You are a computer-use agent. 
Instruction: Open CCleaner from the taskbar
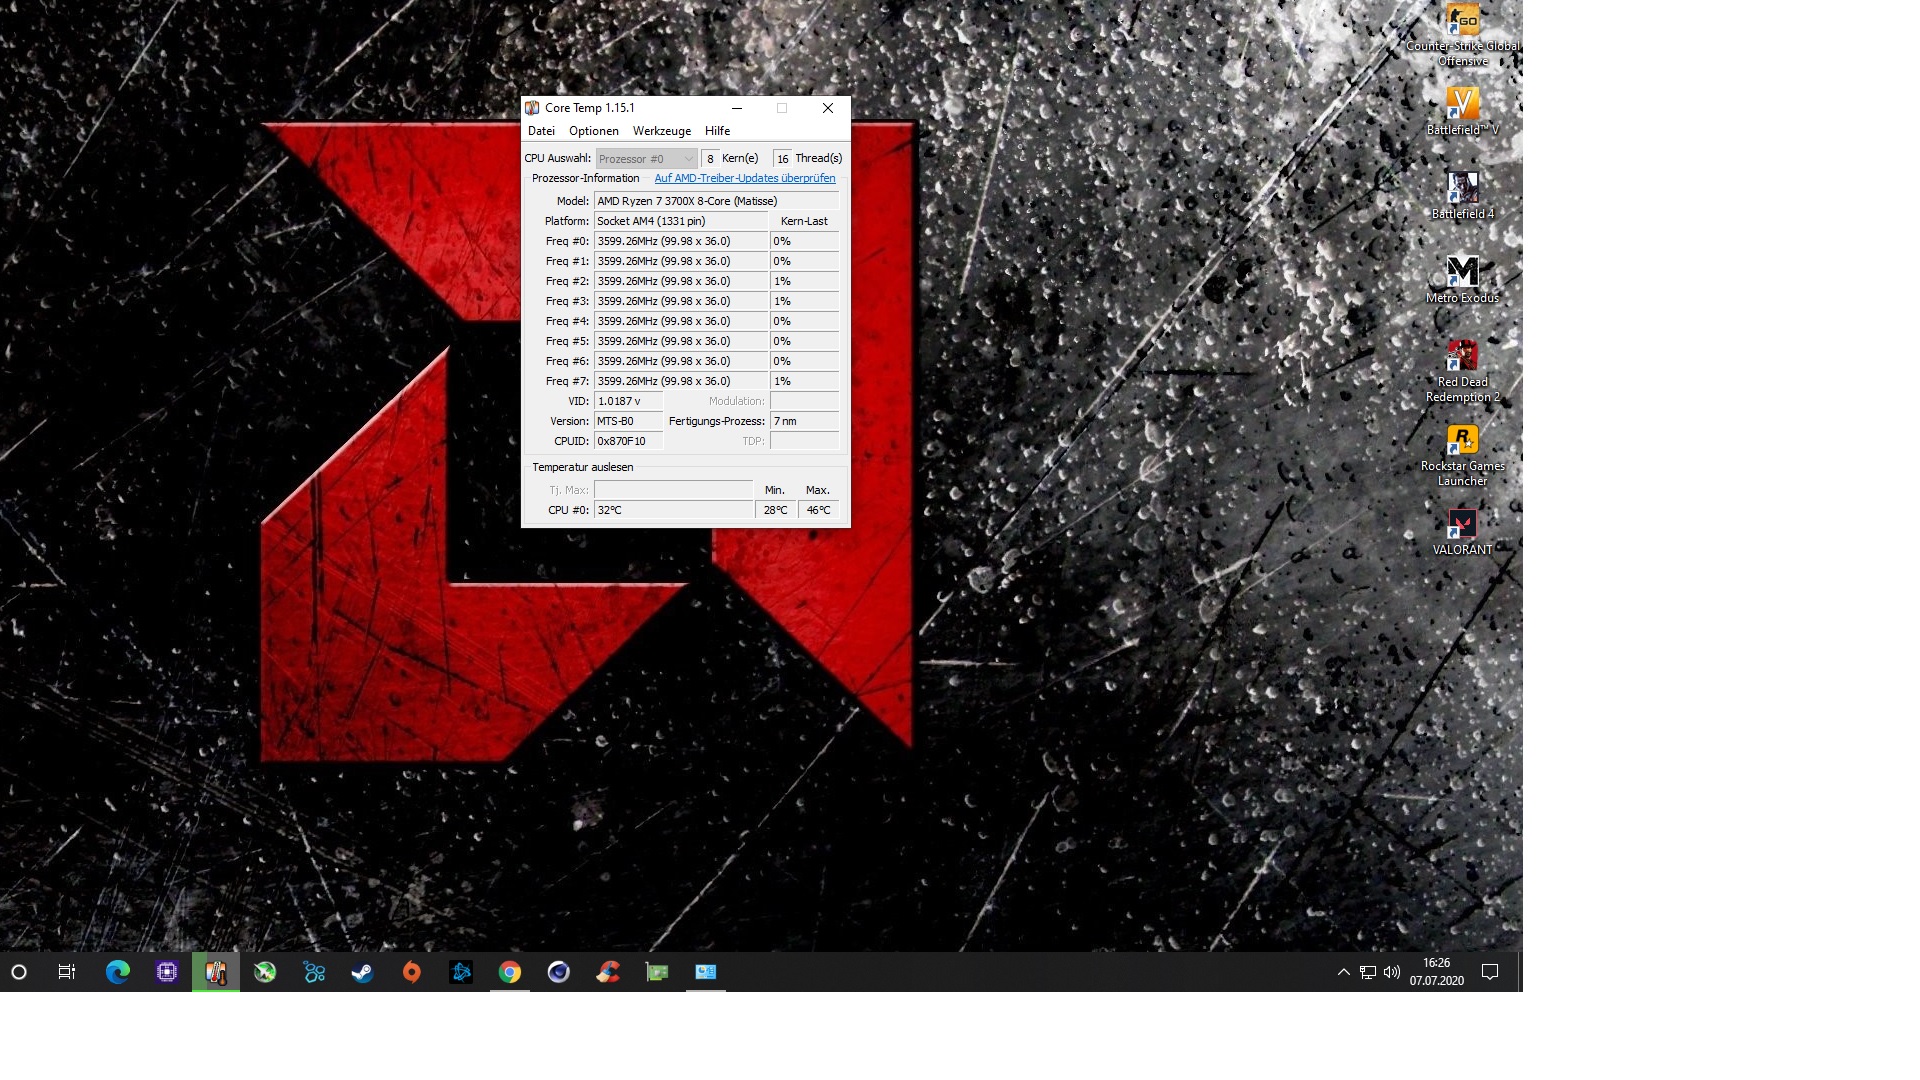(608, 972)
